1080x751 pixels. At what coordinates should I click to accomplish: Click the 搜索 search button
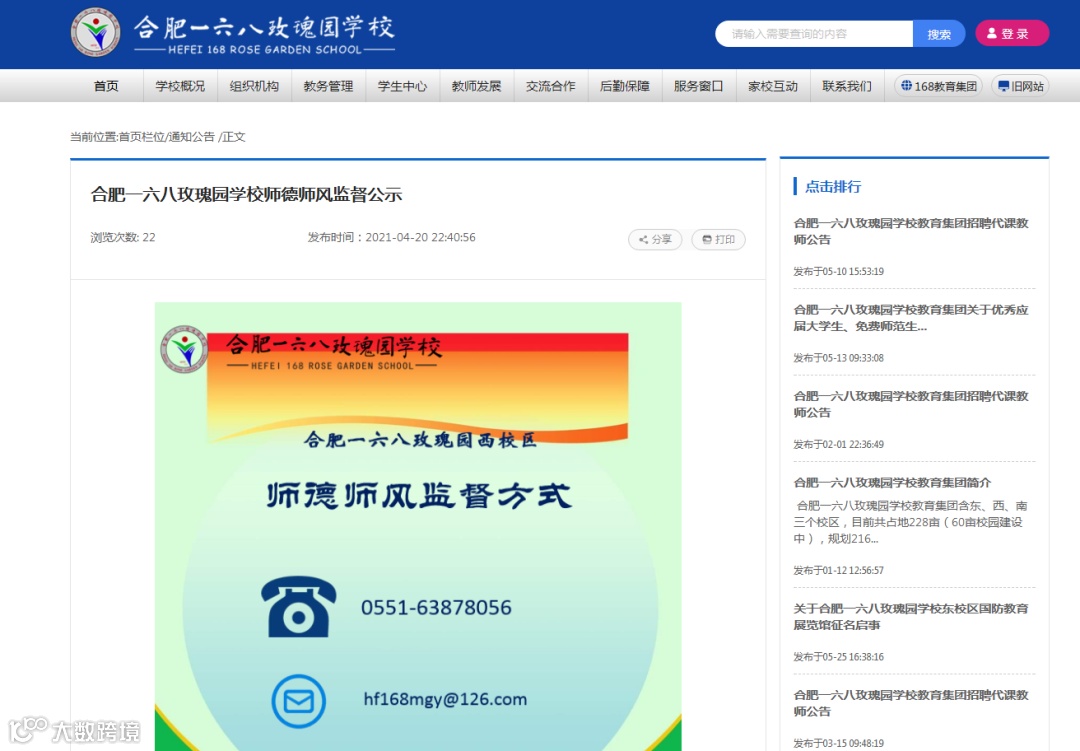(939, 34)
